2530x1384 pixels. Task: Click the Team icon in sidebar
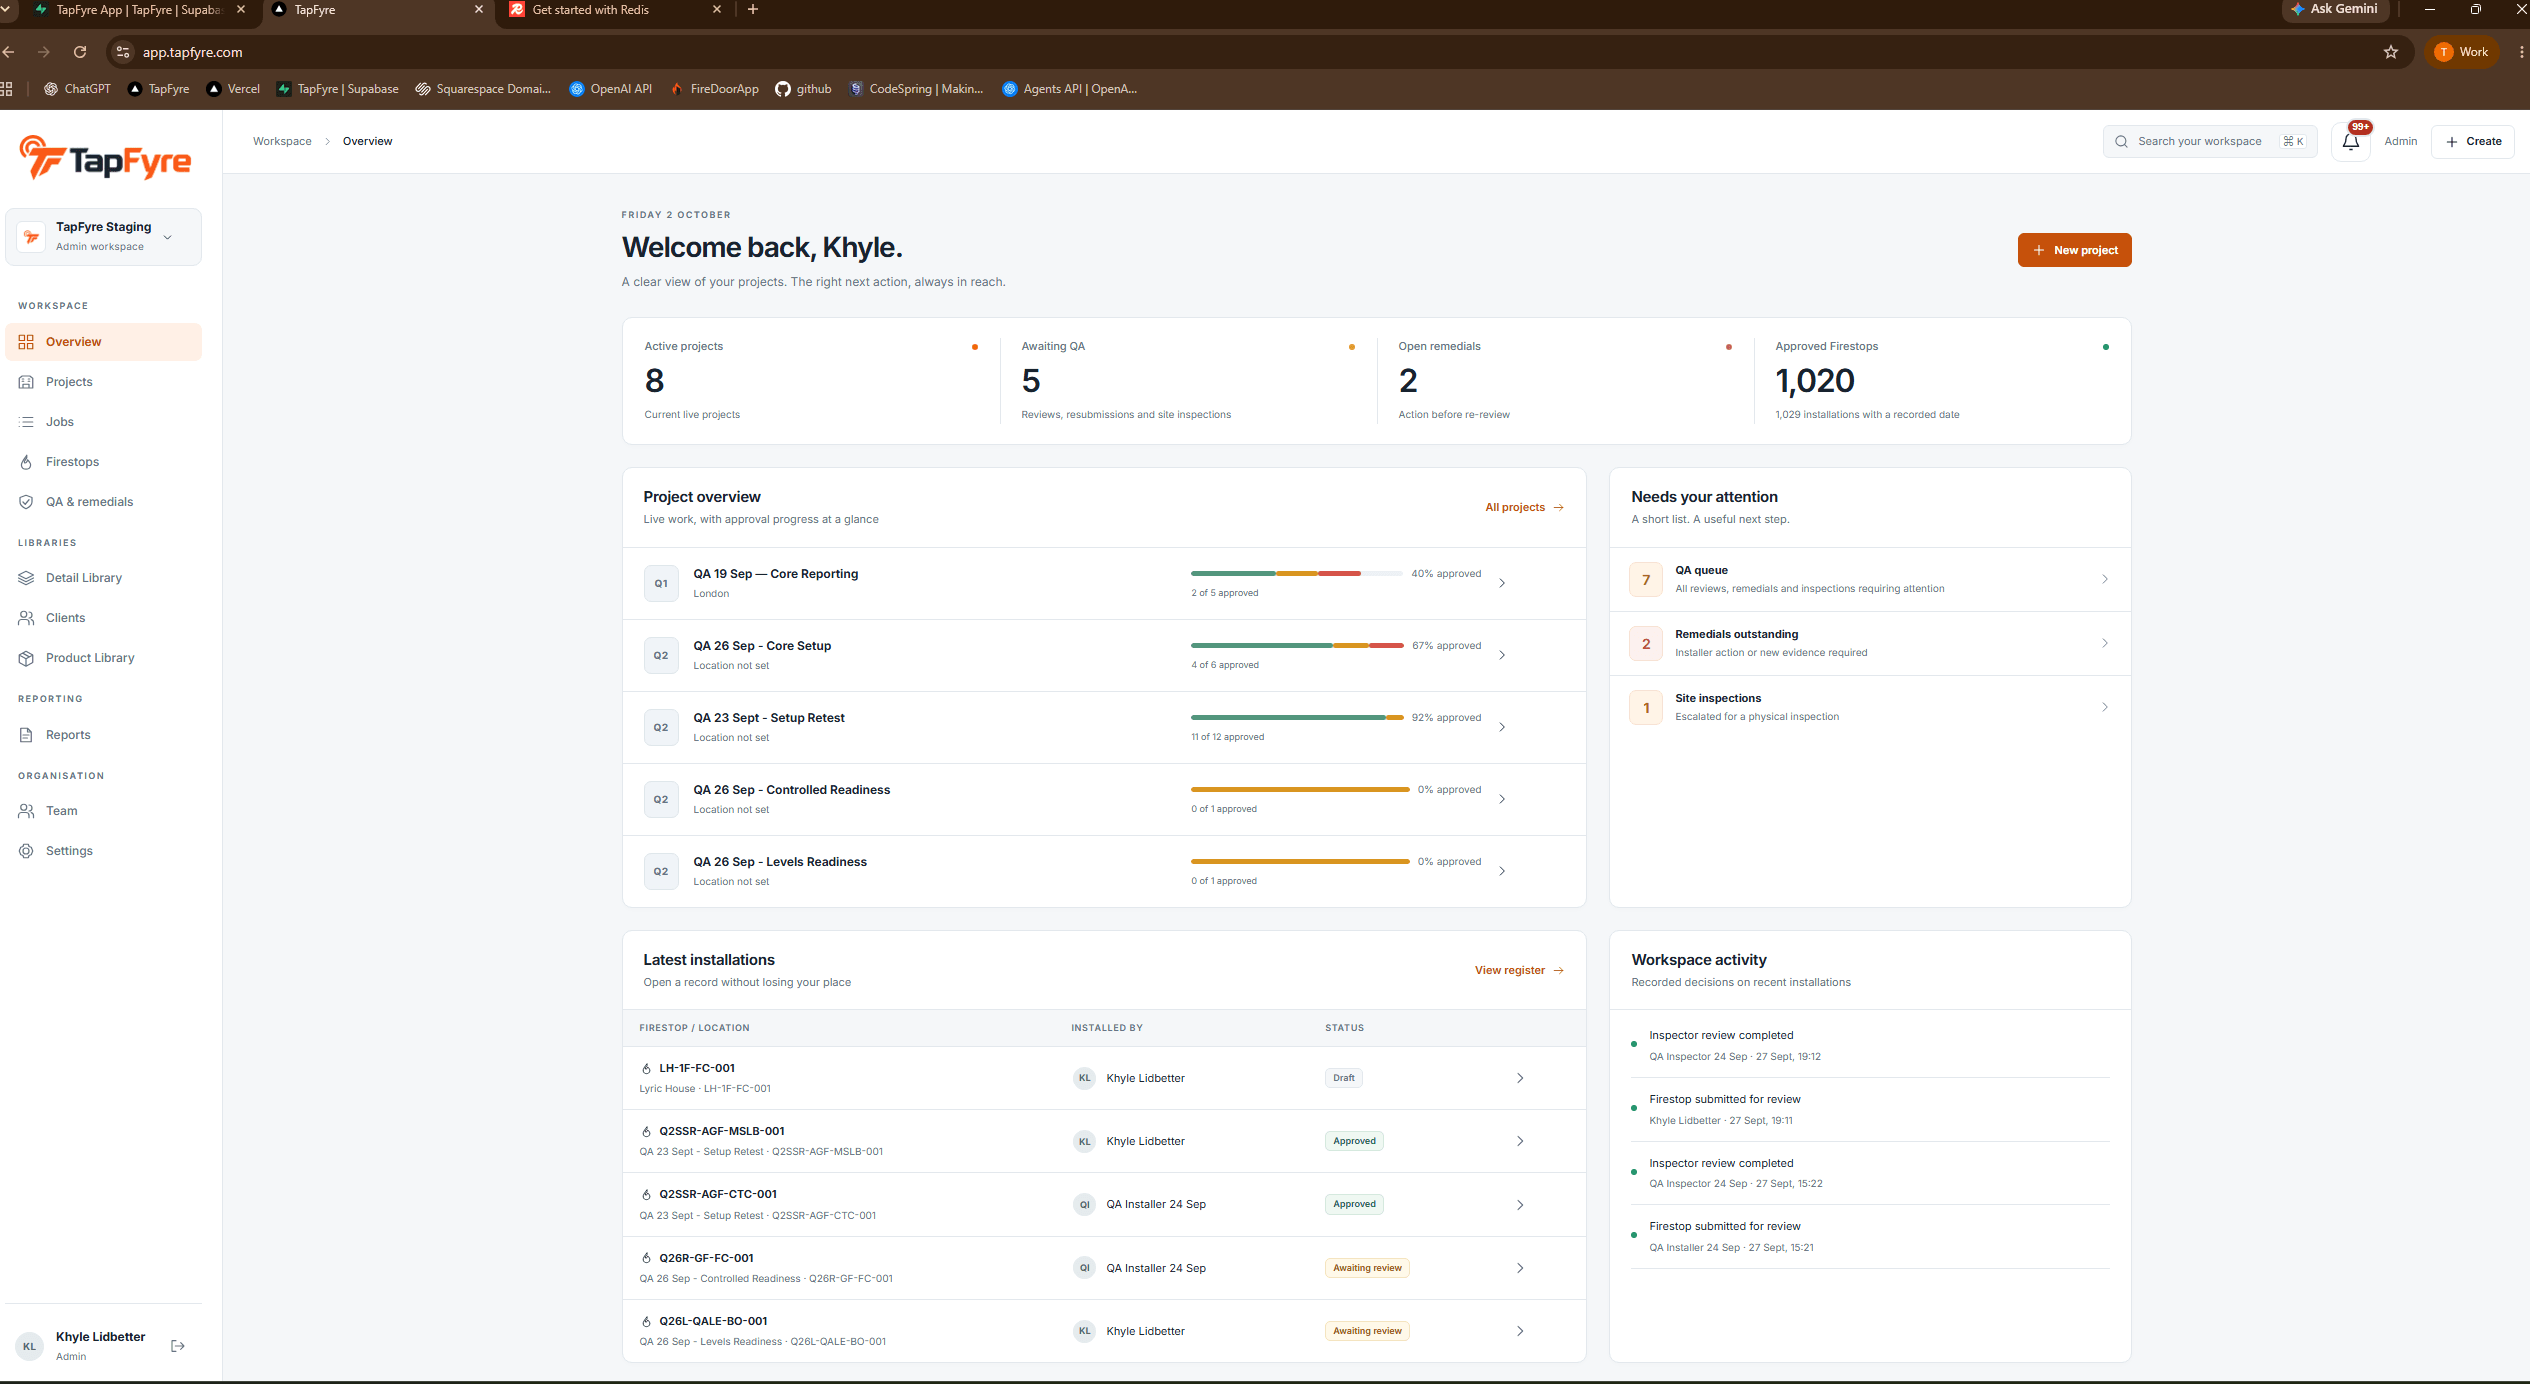(26, 811)
